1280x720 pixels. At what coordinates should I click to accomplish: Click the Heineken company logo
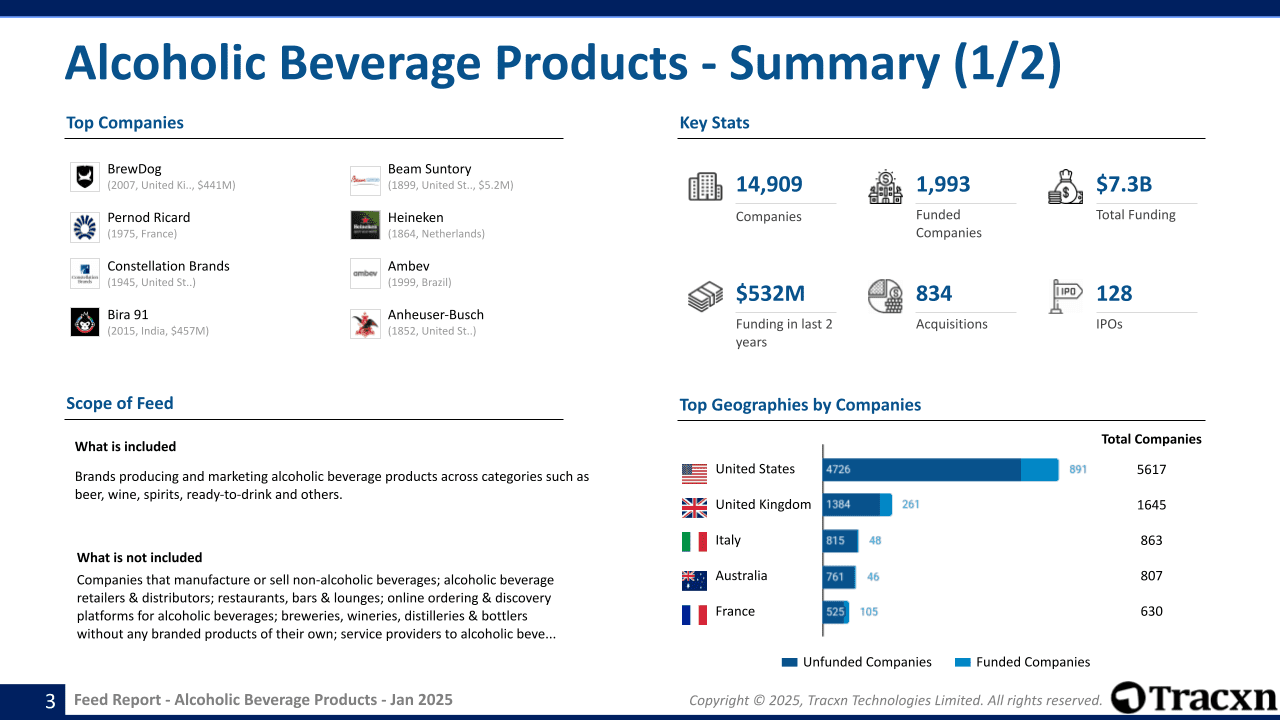coord(365,224)
